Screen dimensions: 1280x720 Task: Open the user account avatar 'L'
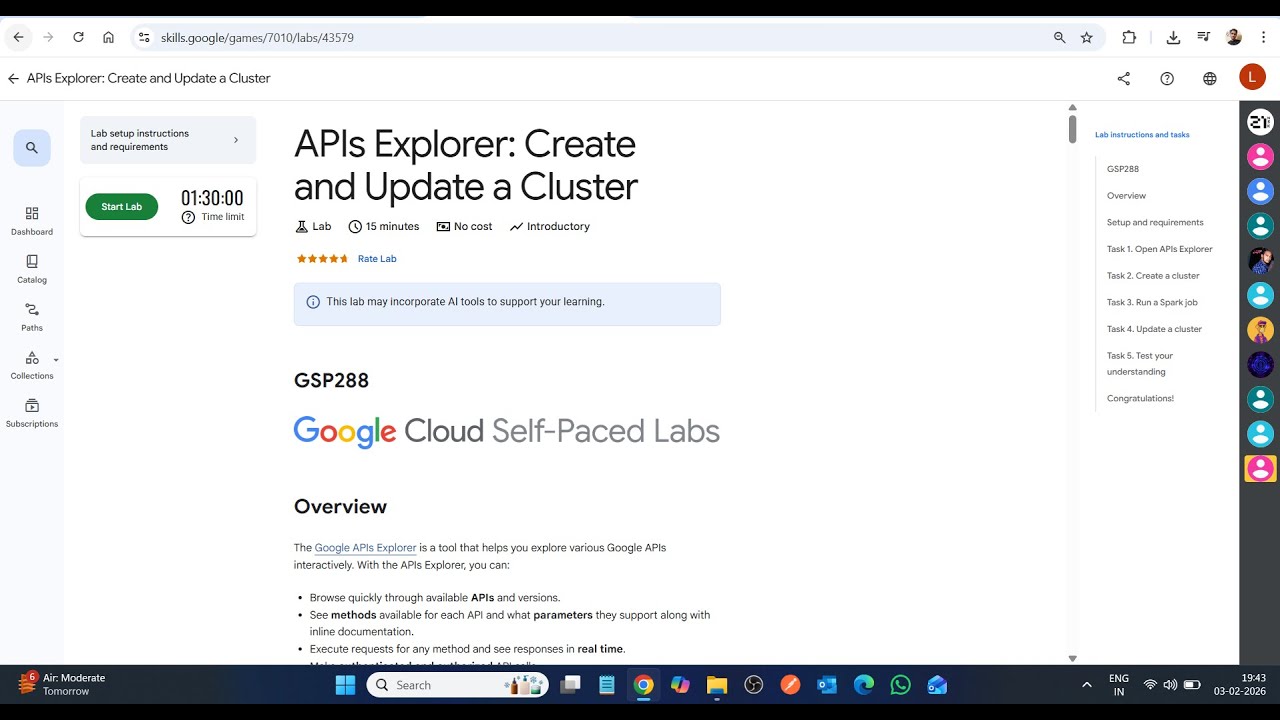(1252, 77)
